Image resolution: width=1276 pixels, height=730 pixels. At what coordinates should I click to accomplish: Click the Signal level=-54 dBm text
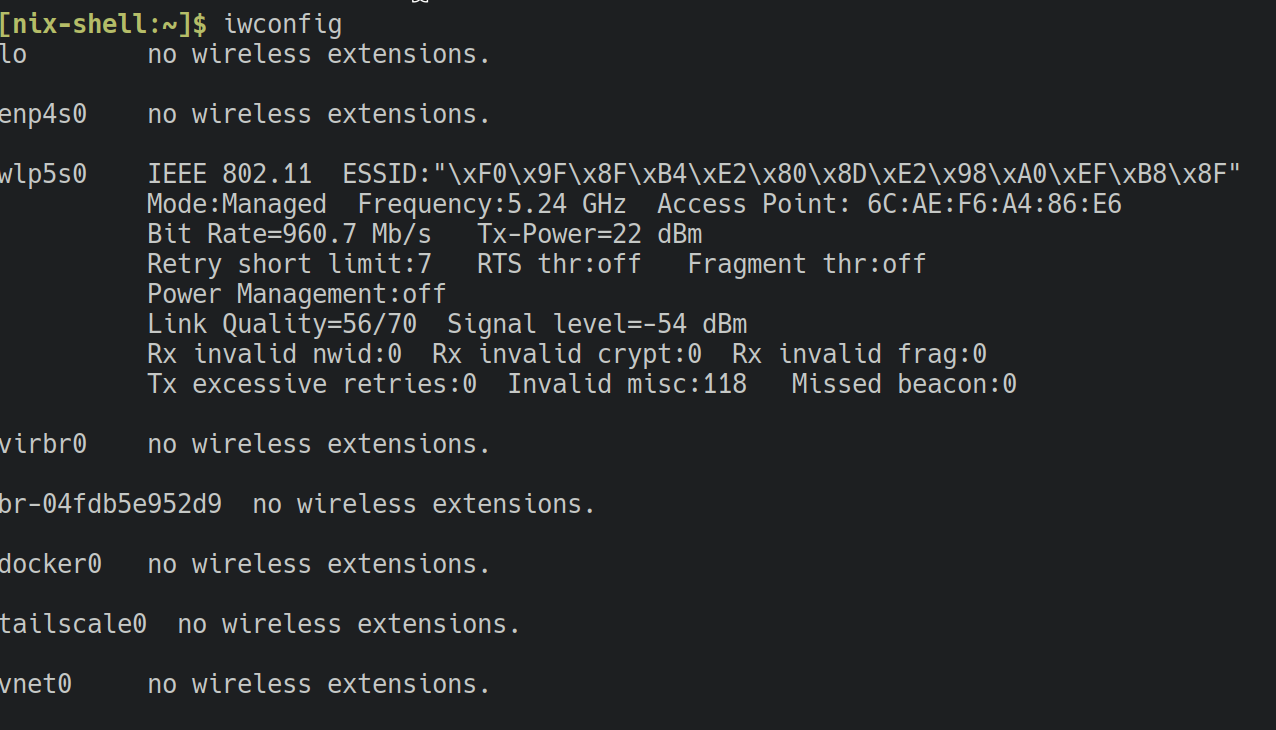597,325
